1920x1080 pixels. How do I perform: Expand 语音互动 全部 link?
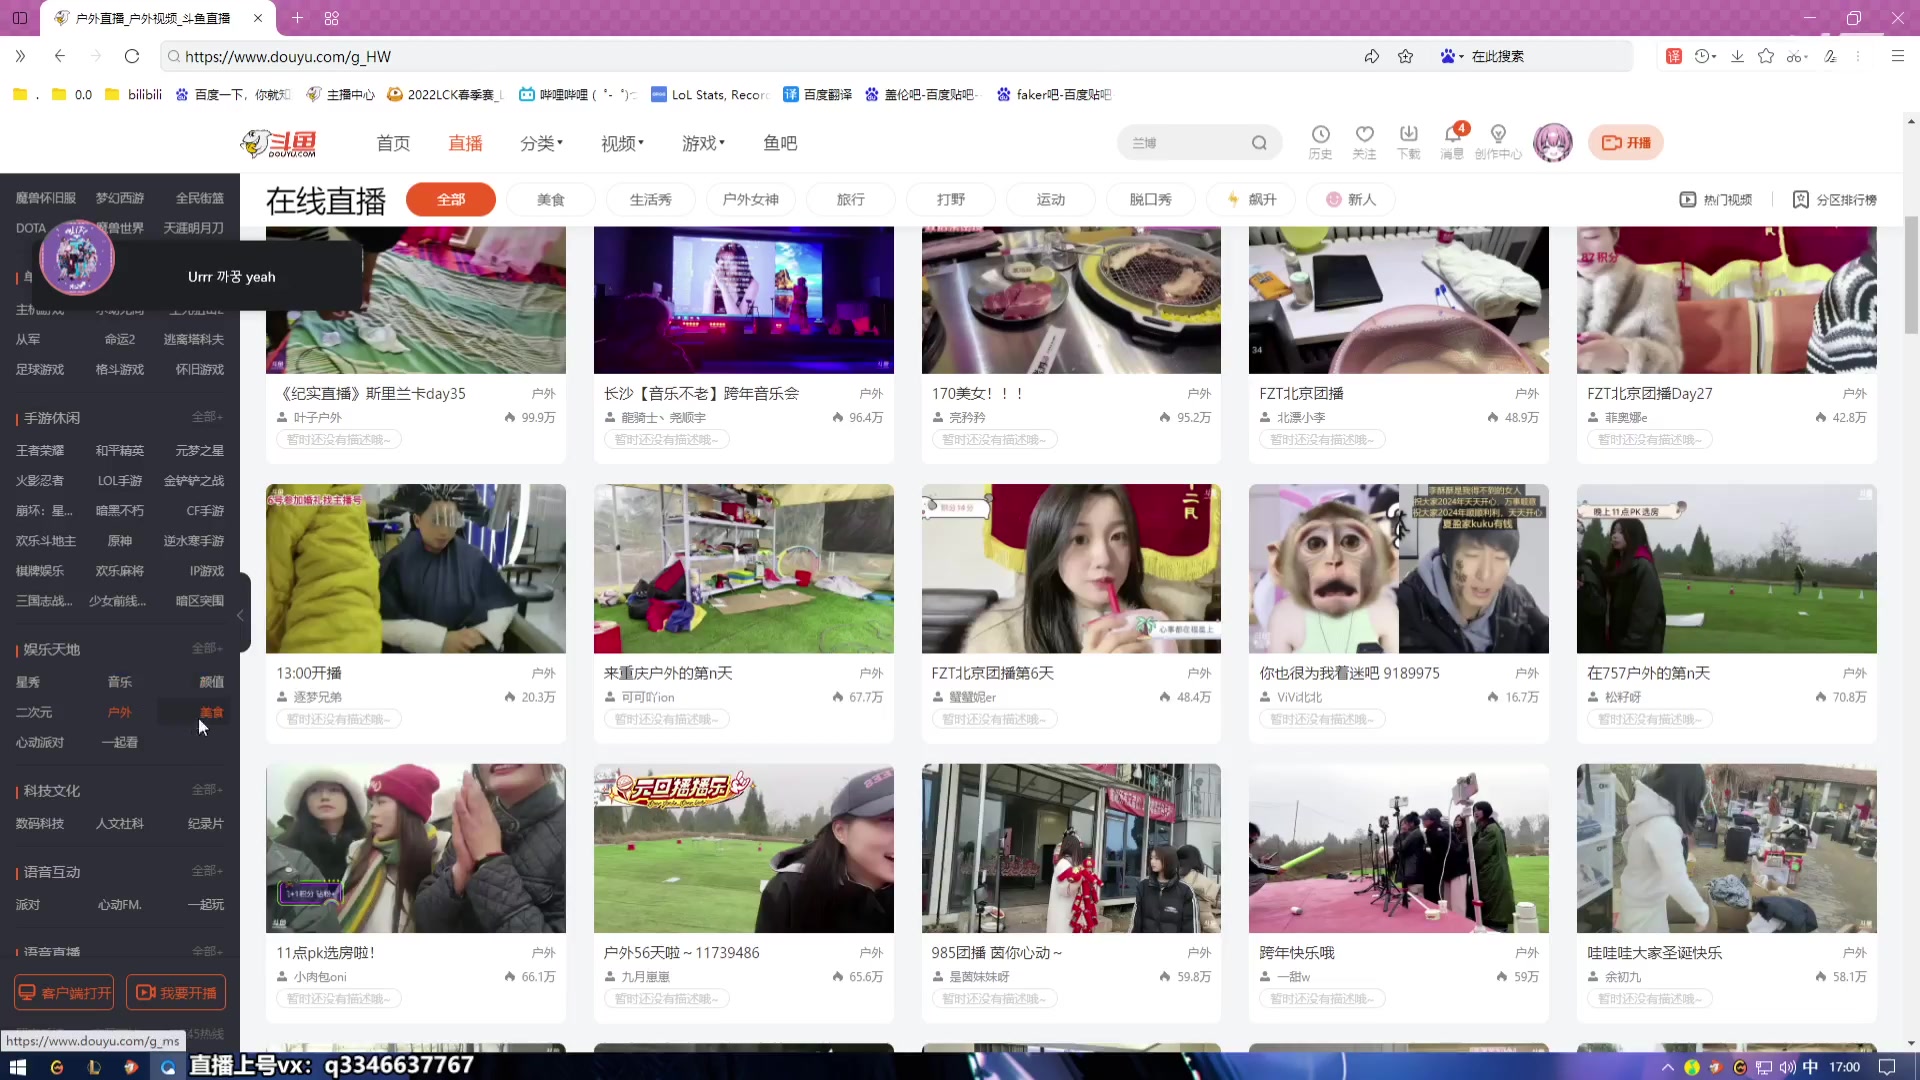[x=207, y=871]
